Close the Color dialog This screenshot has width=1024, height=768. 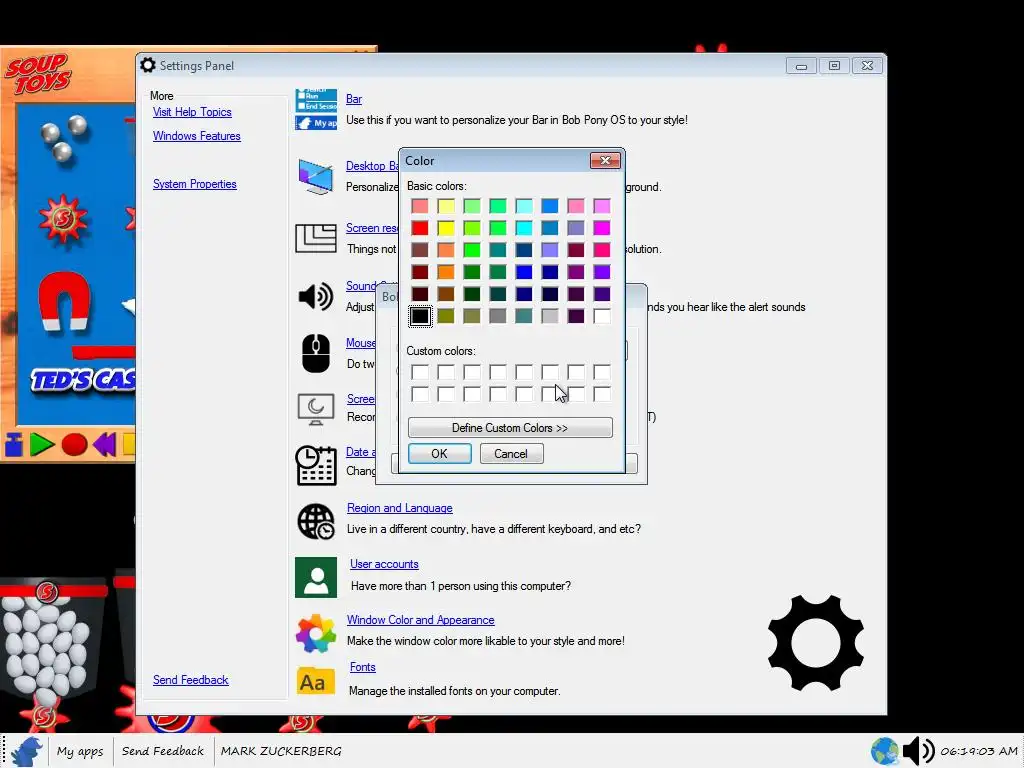coord(605,161)
